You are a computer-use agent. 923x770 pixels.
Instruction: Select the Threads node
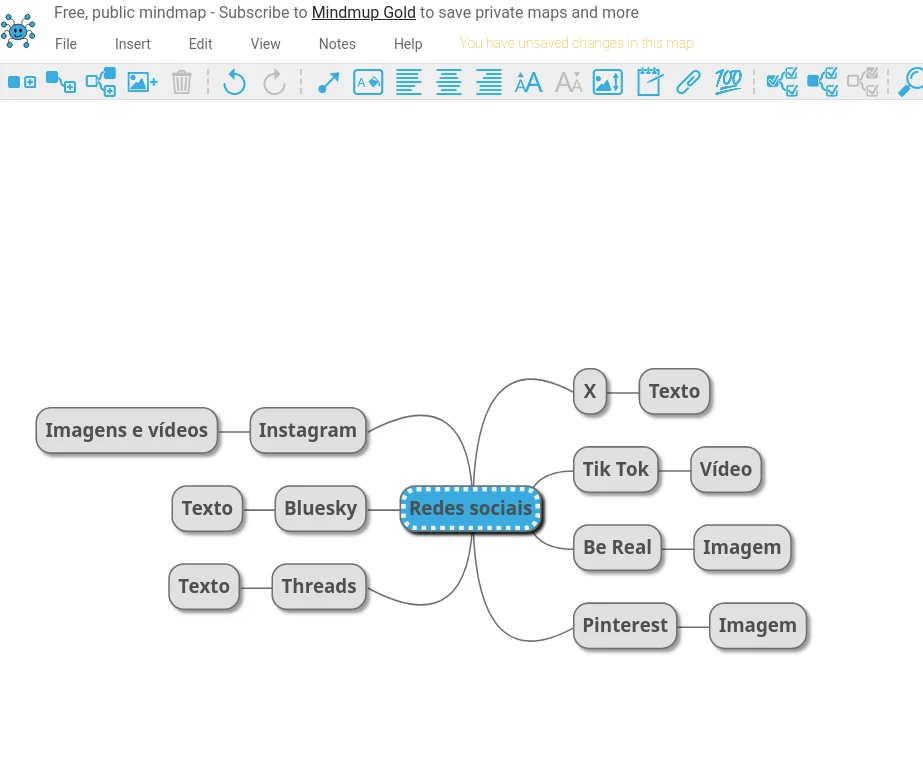click(318, 586)
